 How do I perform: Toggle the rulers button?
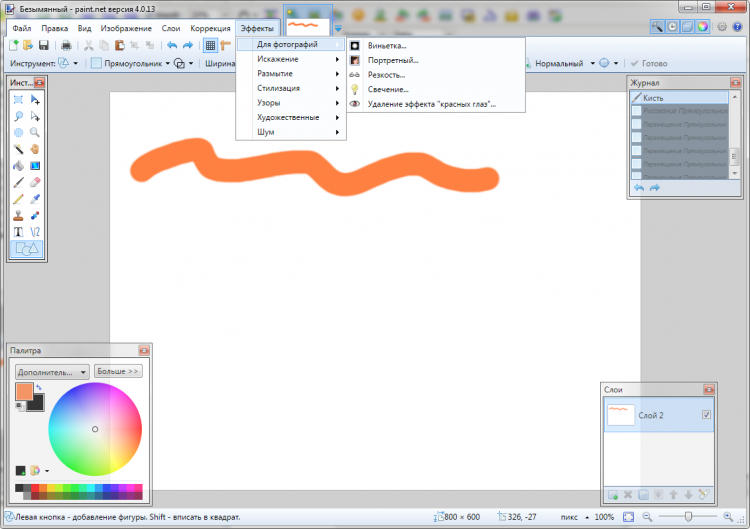pos(225,45)
